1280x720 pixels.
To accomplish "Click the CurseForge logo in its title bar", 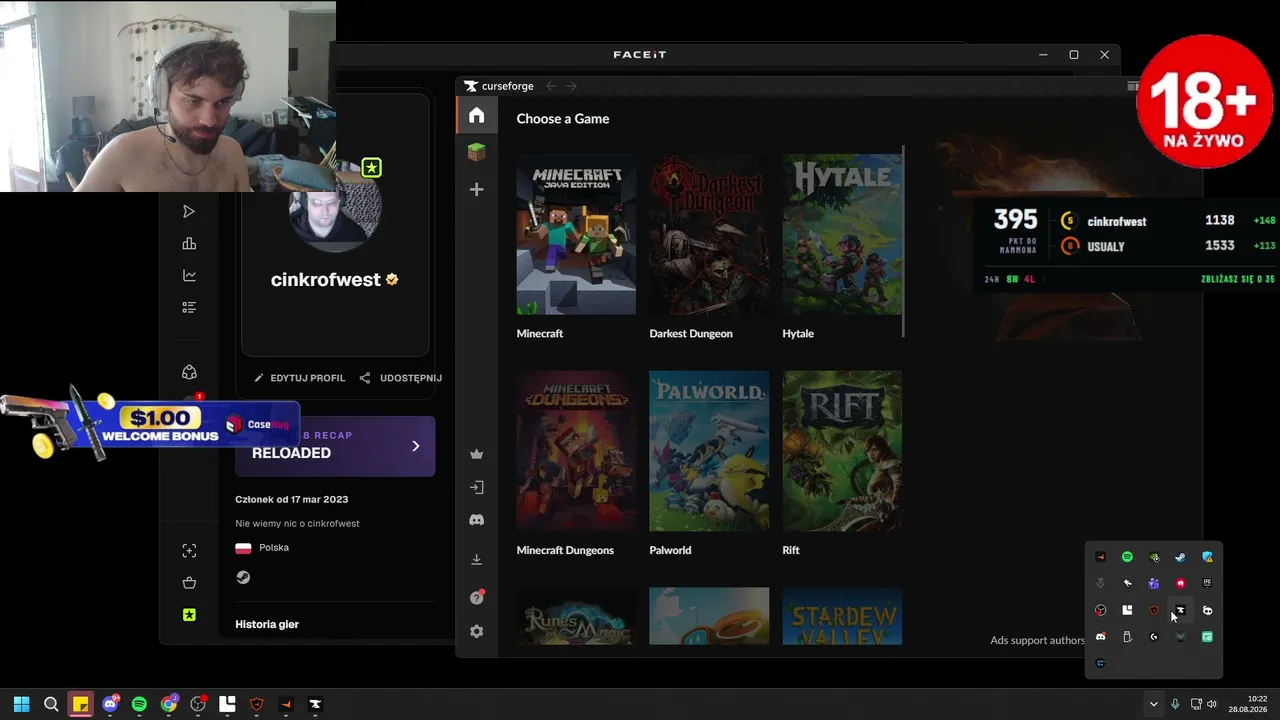I will [x=499, y=86].
